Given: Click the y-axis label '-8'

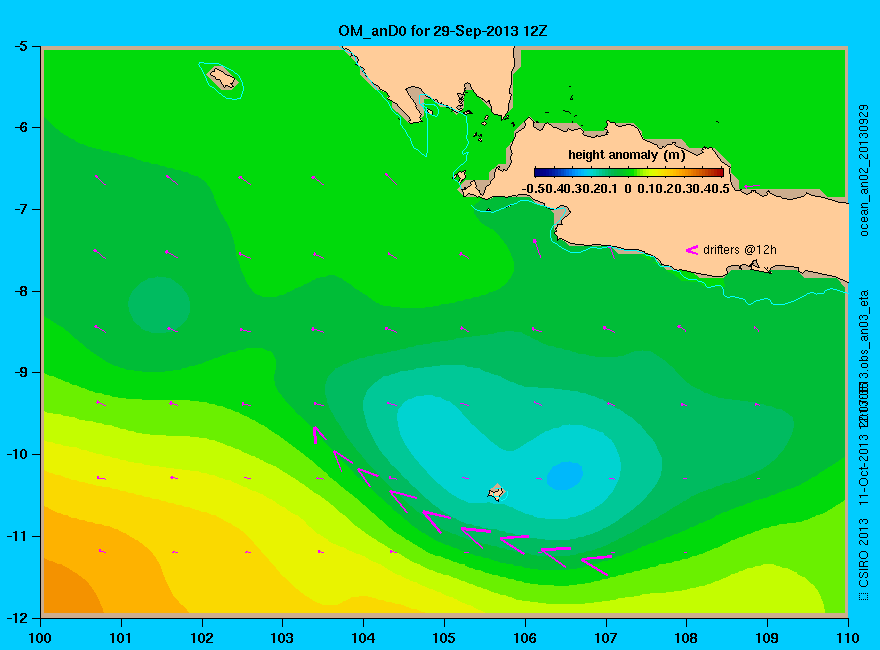Looking at the screenshot, I should (x=20, y=291).
